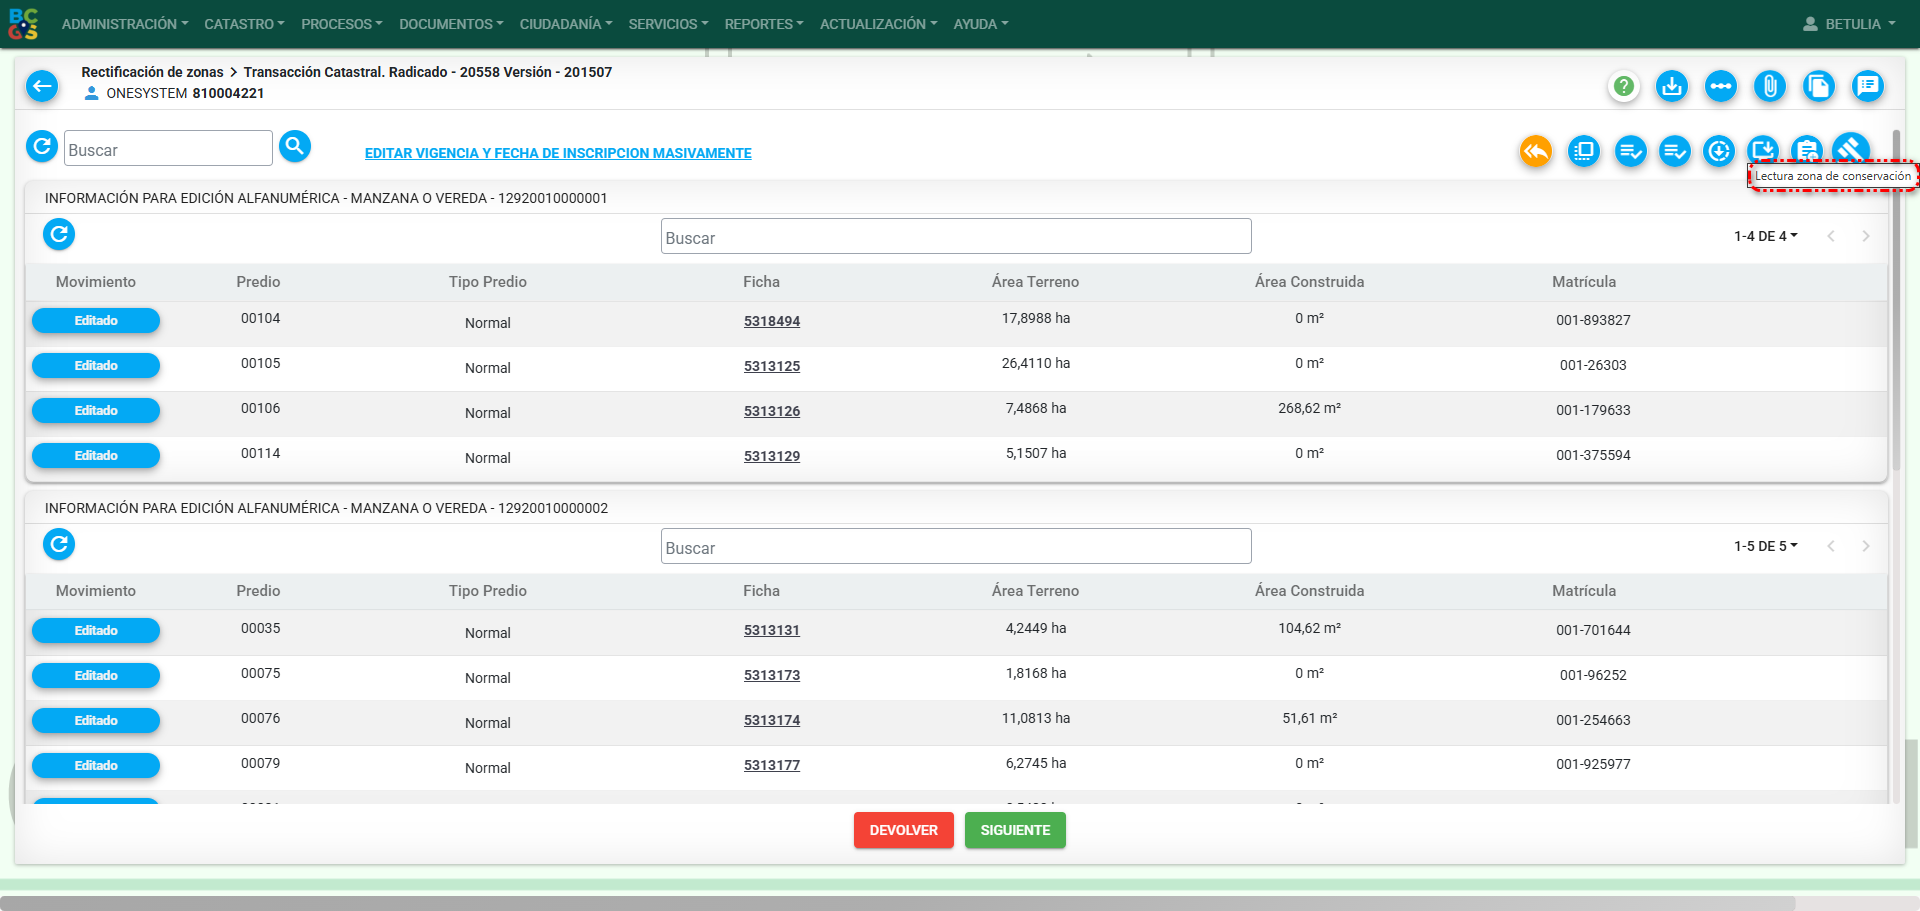The height and width of the screenshot is (911, 1920).
Task: Click the orange double-arrow reply icon
Action: (1536, 151)
